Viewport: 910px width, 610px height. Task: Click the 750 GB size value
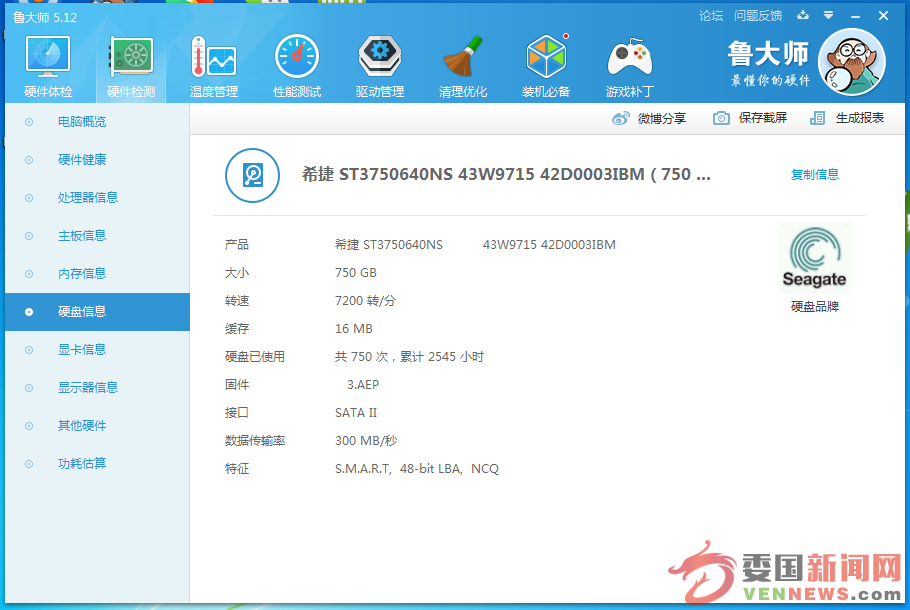tap(356, 273)
